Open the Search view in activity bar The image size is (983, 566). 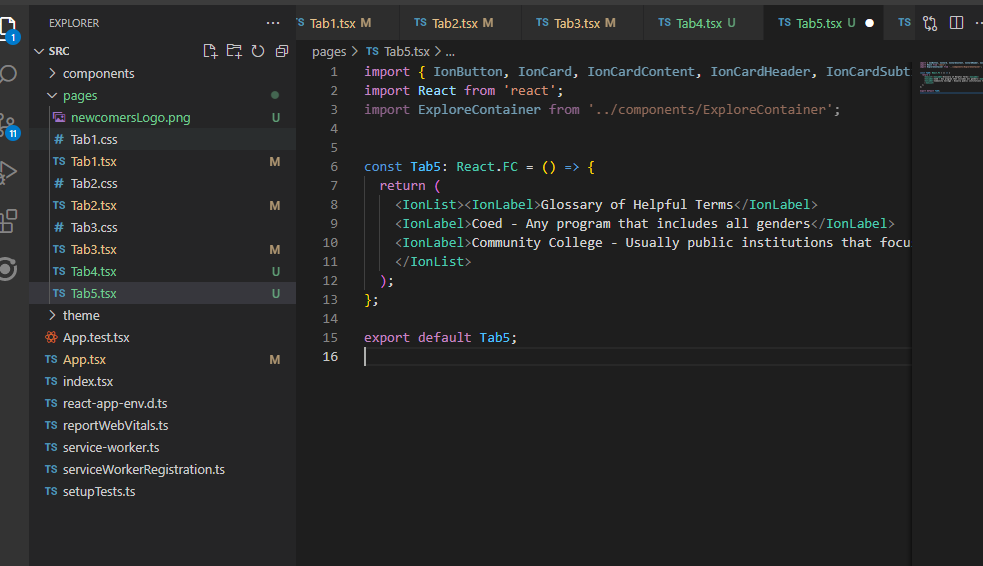(x=8, y=74)
